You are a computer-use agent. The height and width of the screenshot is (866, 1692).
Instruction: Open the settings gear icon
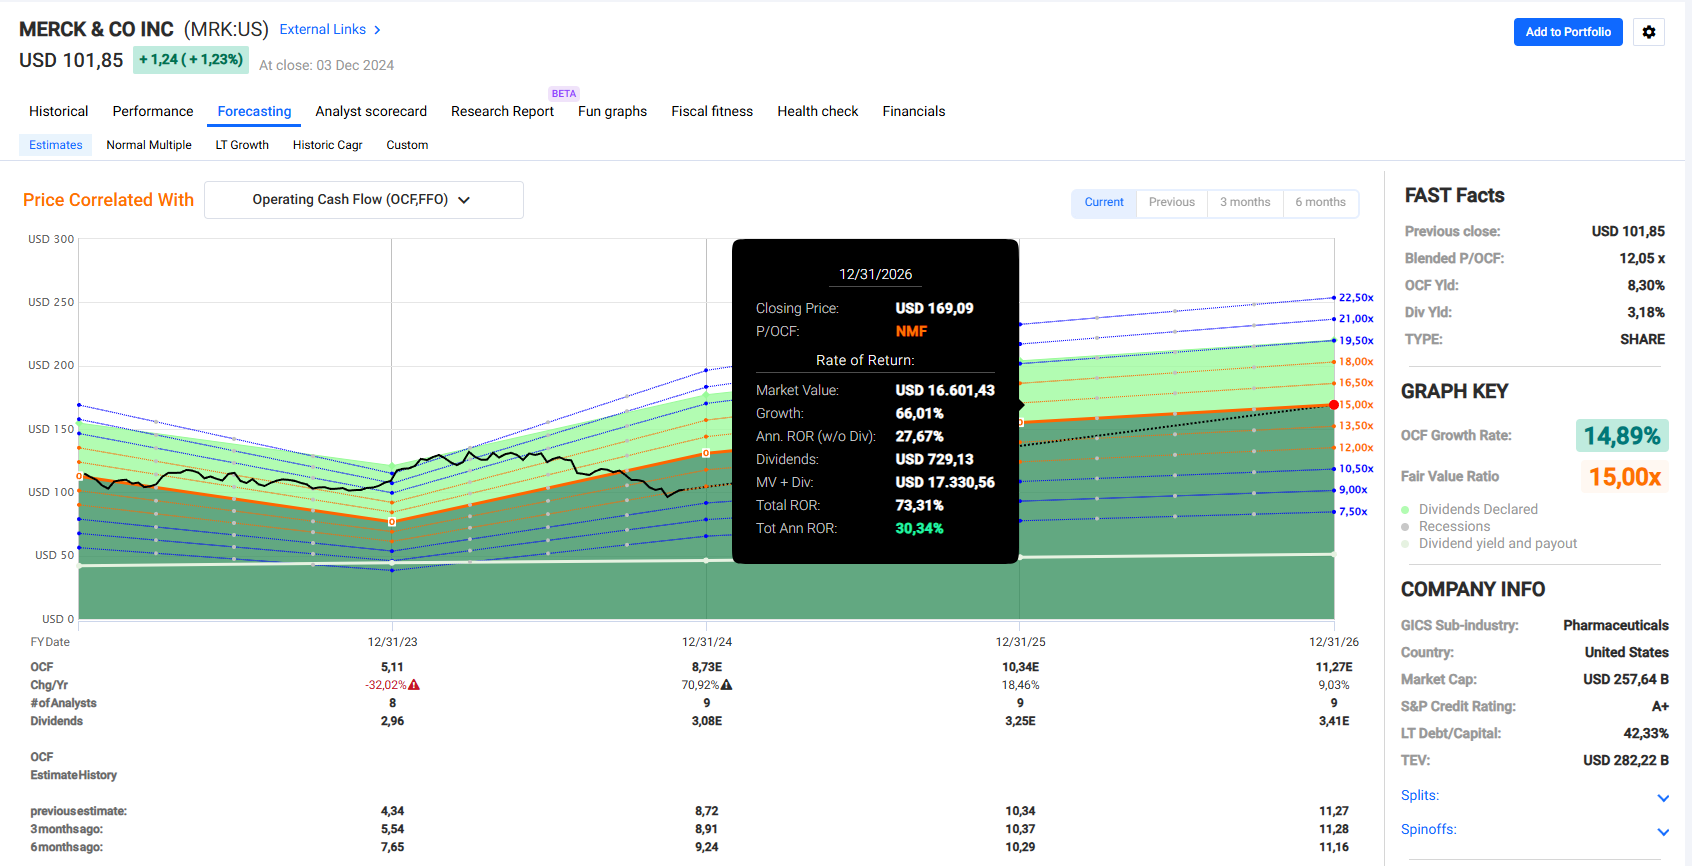click(x=1648, y=32)
